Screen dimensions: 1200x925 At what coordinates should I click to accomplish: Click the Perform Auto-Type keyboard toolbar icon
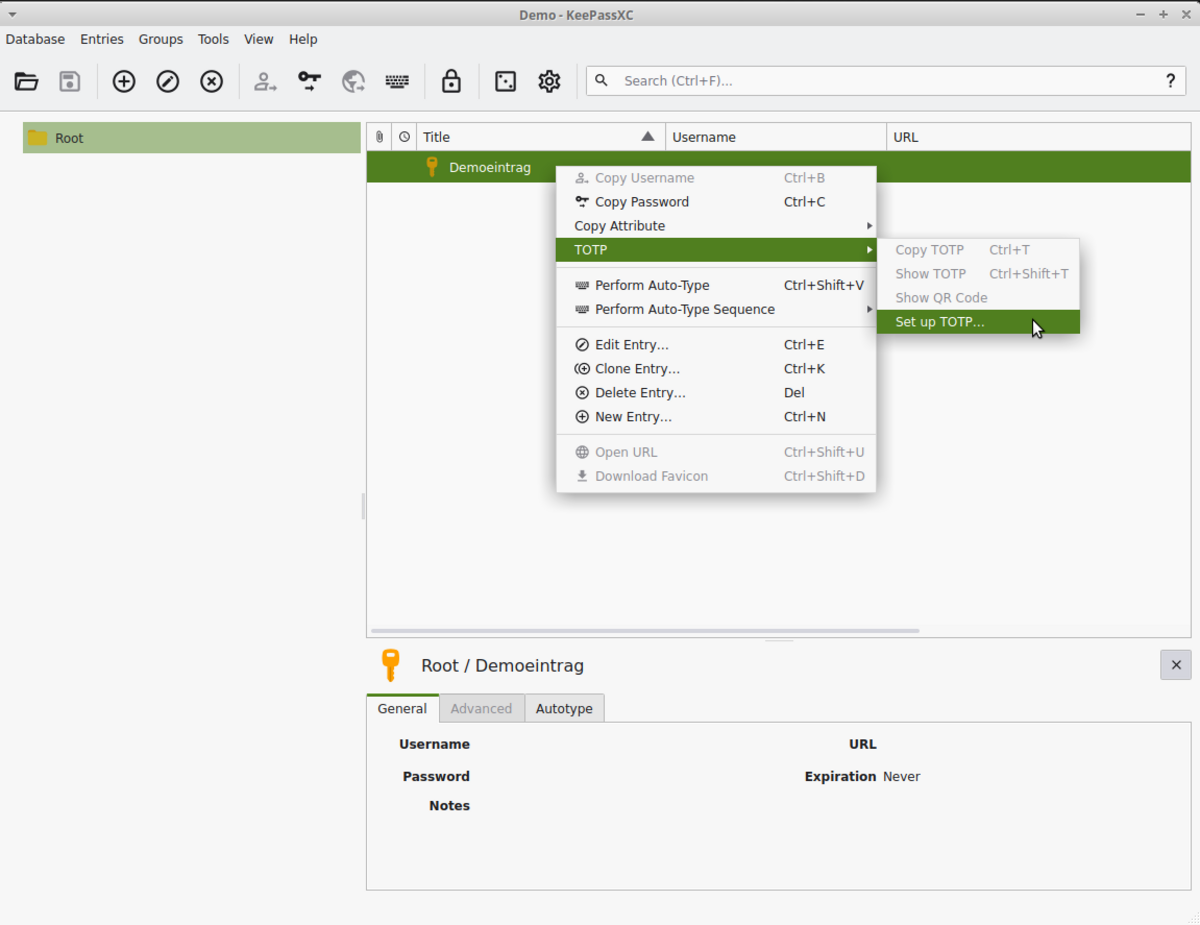click(397, 81)
